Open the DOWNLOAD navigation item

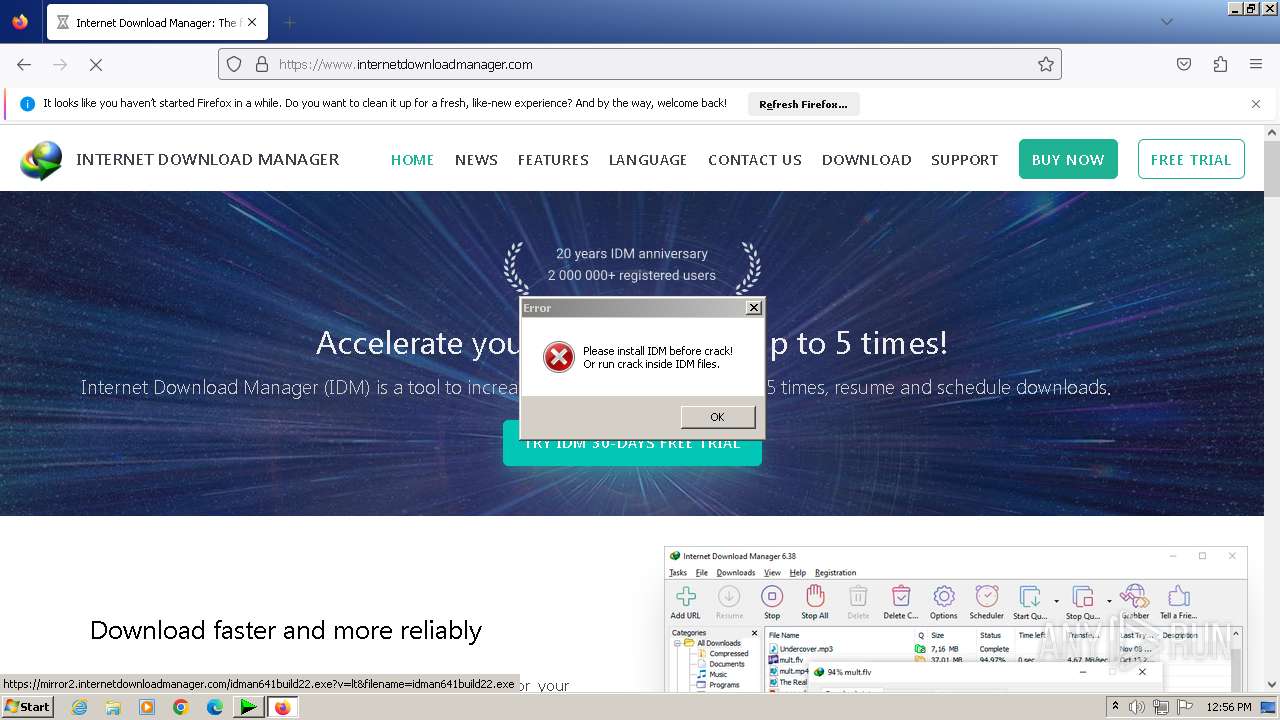point(867,160)
